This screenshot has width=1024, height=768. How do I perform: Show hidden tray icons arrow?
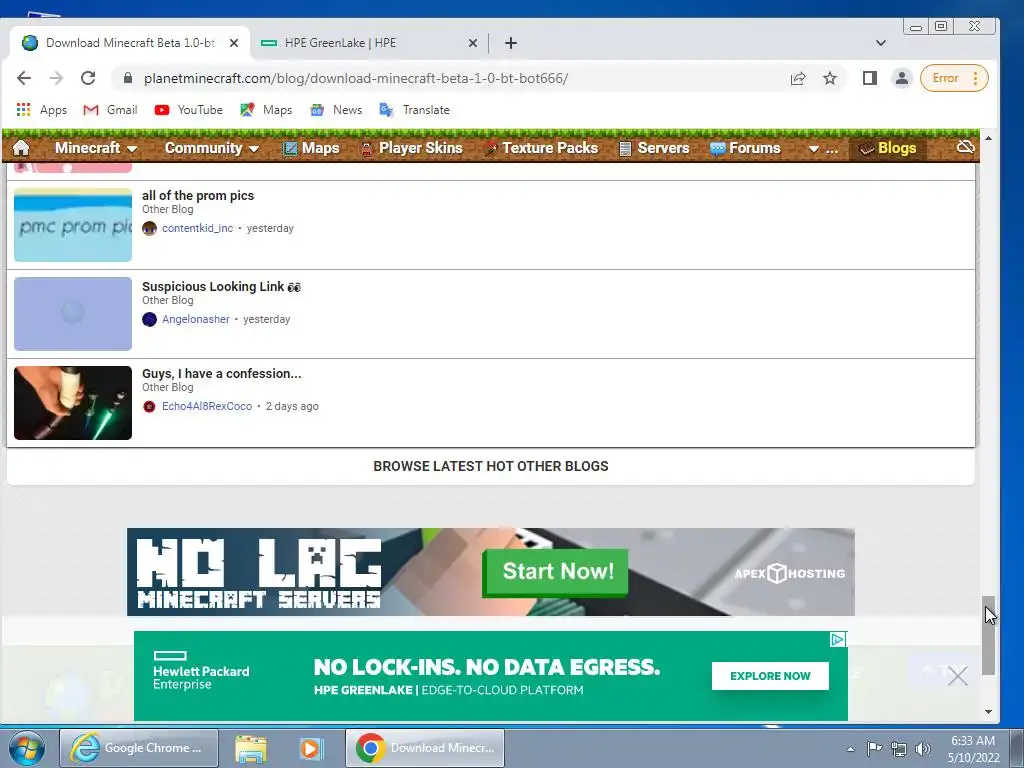(x=850, y=749)
